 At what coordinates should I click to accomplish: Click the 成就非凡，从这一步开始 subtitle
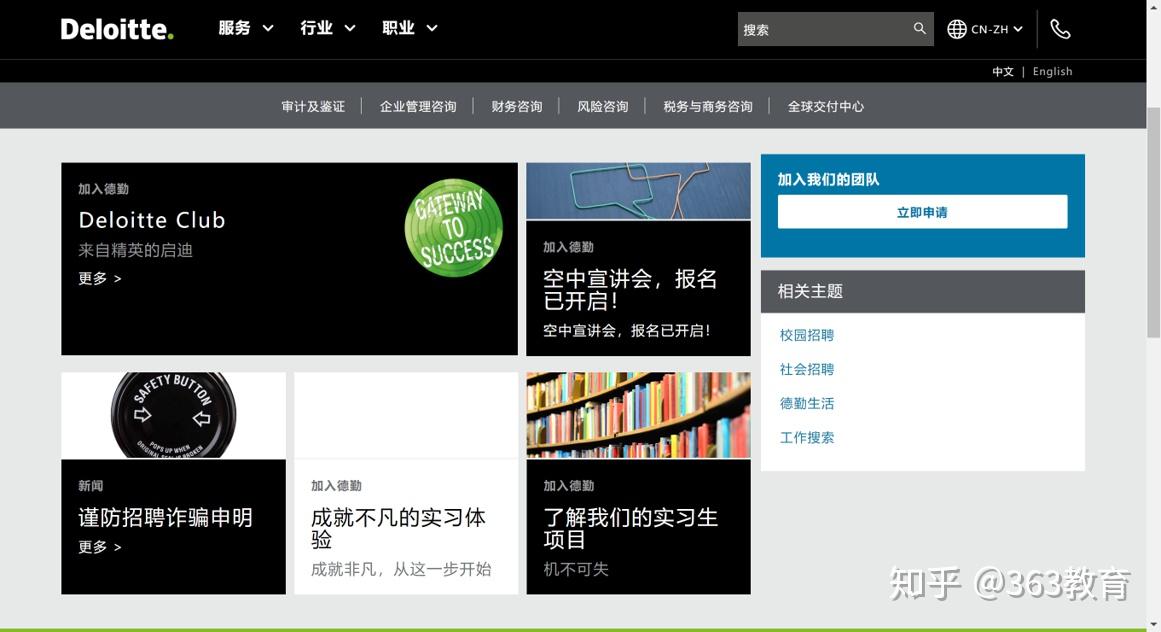401,569
